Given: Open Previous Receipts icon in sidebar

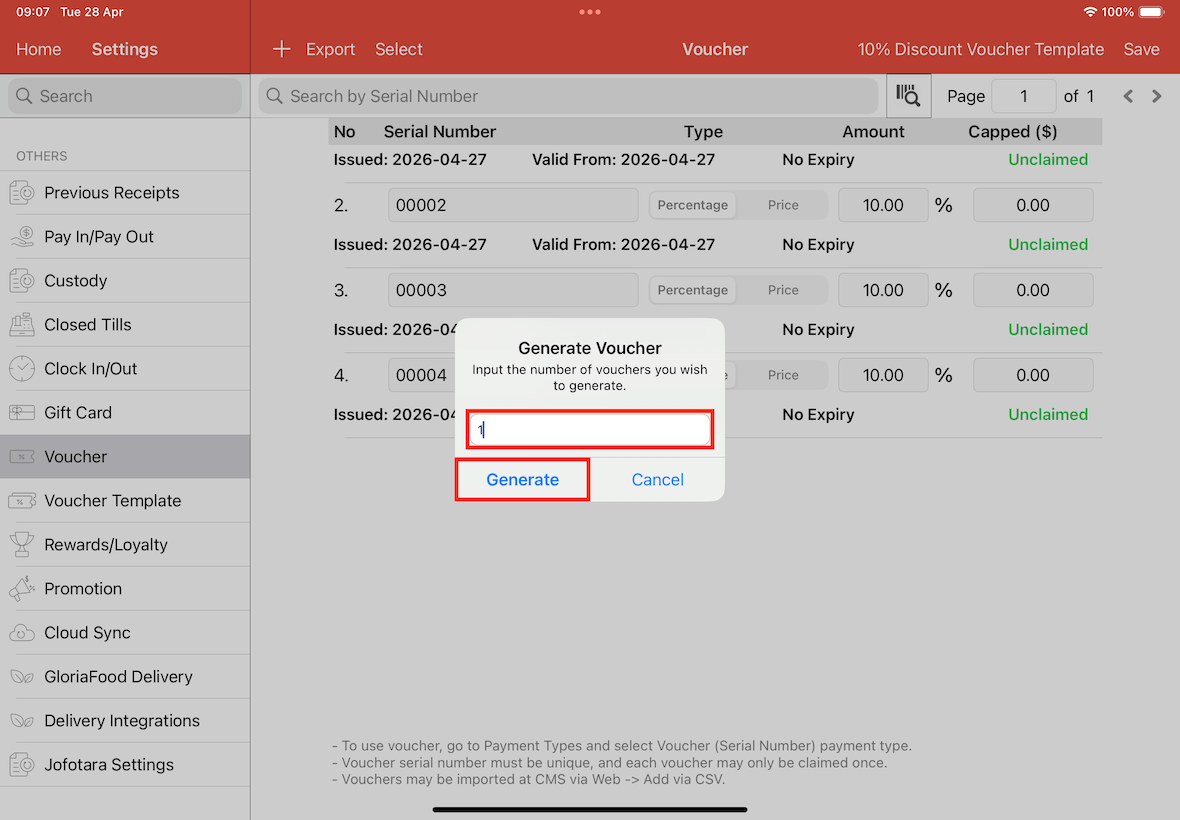Looking at the screenshot, I should coord(22,193).
